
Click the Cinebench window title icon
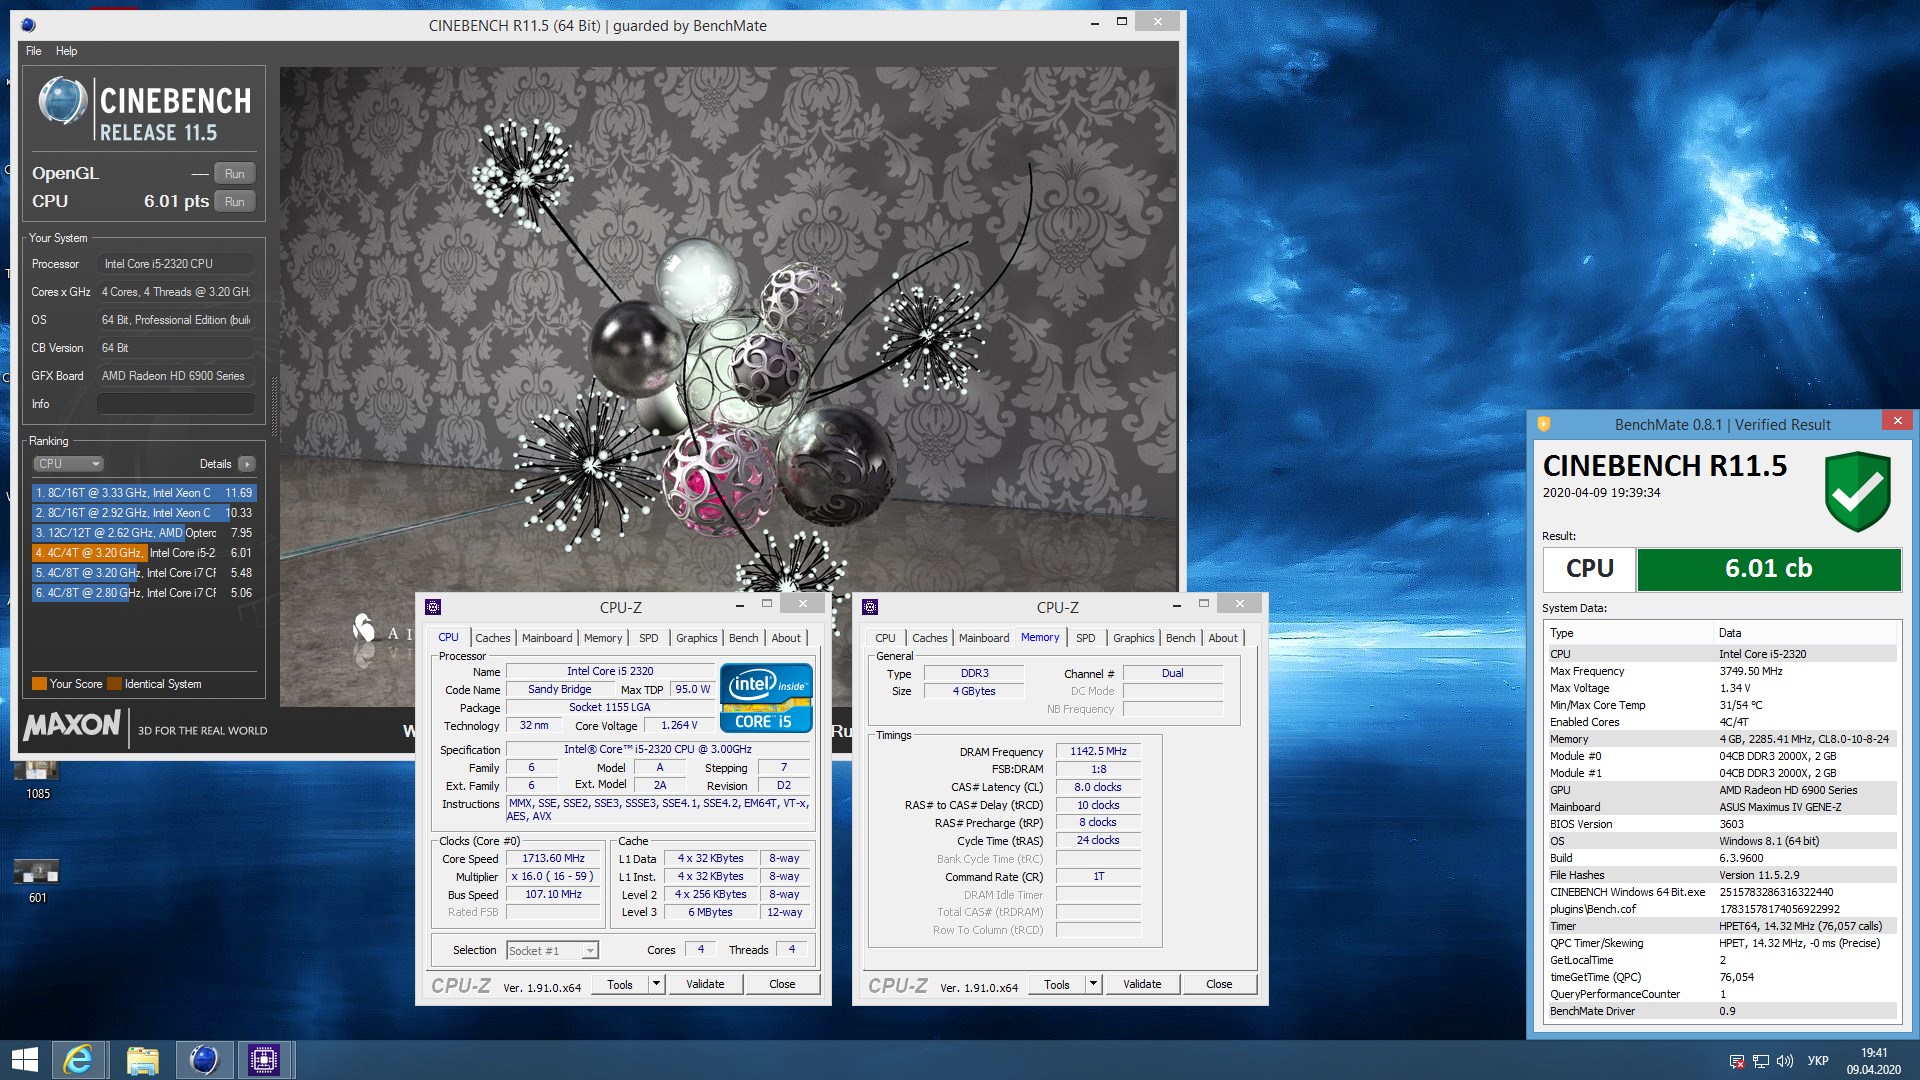coord(28,25)
